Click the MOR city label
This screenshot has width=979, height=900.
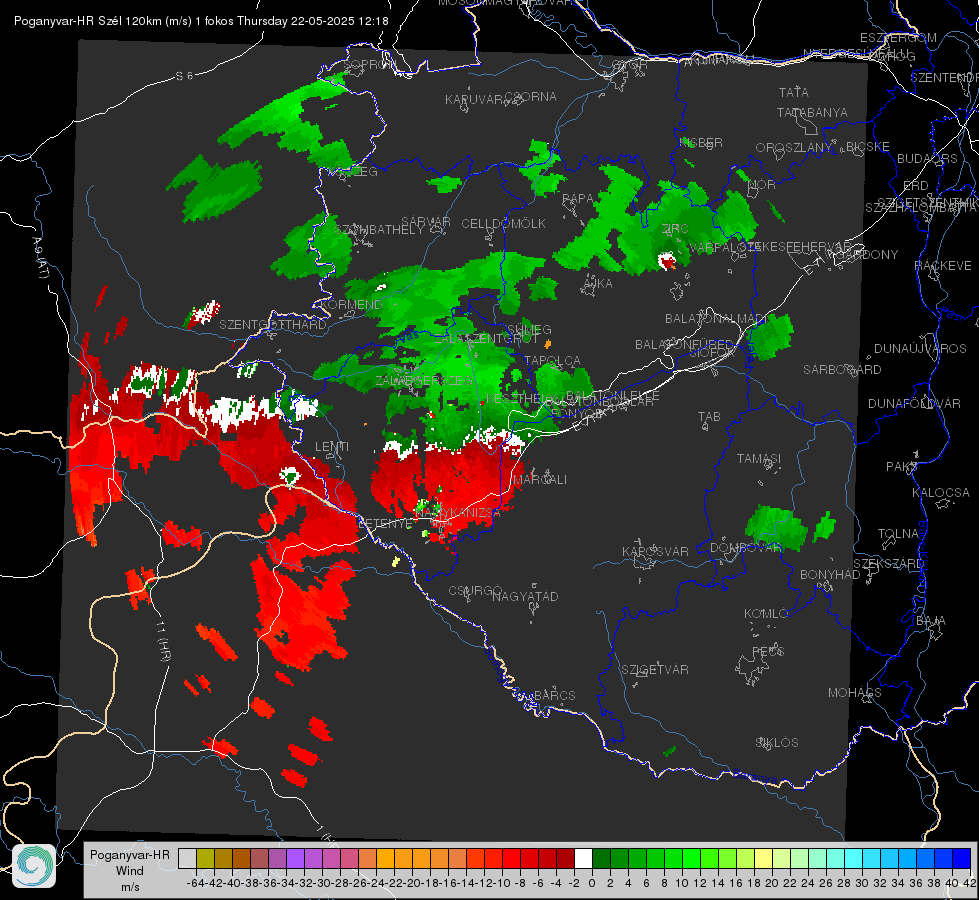(x=762, y=185)
